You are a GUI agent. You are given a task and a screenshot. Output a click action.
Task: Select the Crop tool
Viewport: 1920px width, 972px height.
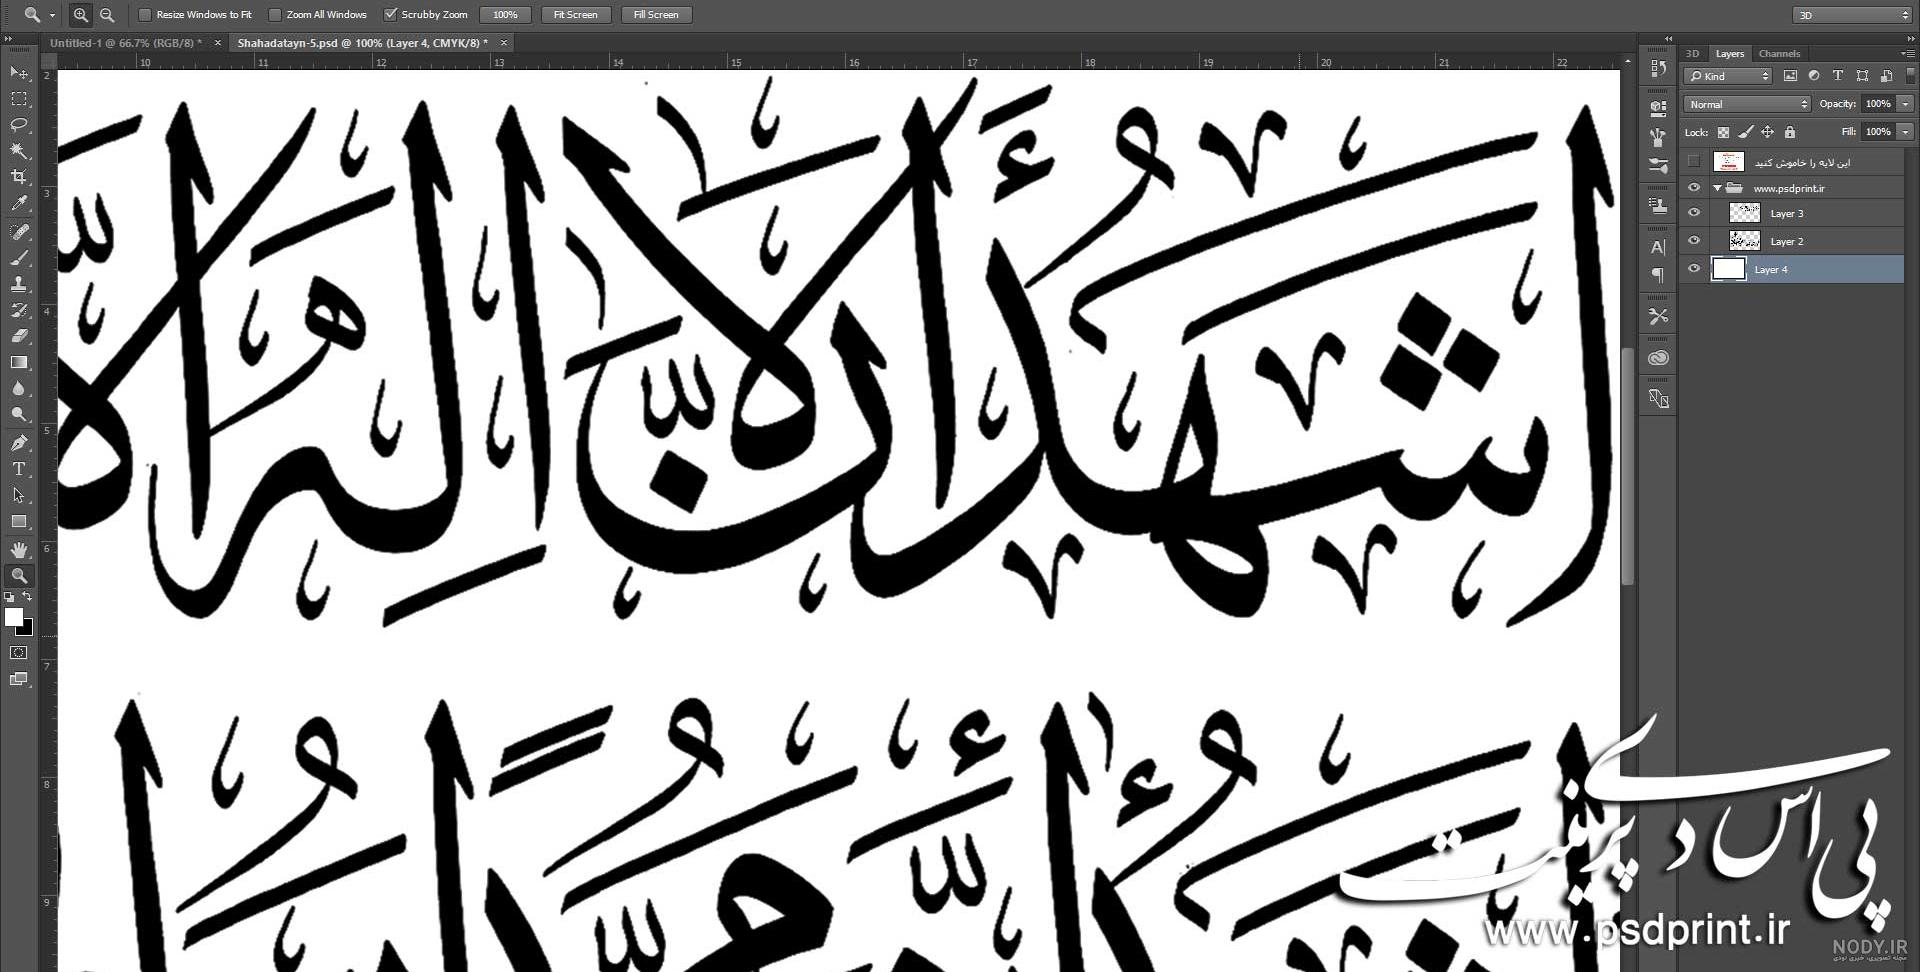click(x=19, y=177)
